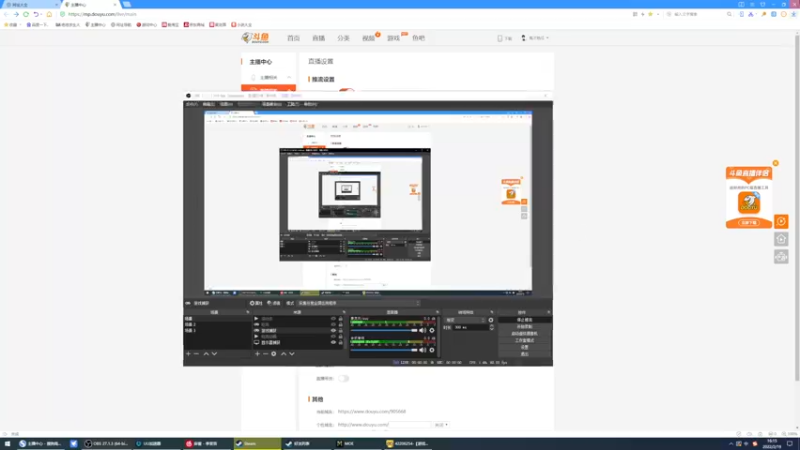This screenshot has height=450, width=800.
Task: Open the scene transition type dropdown
Action: coord(465,320)
